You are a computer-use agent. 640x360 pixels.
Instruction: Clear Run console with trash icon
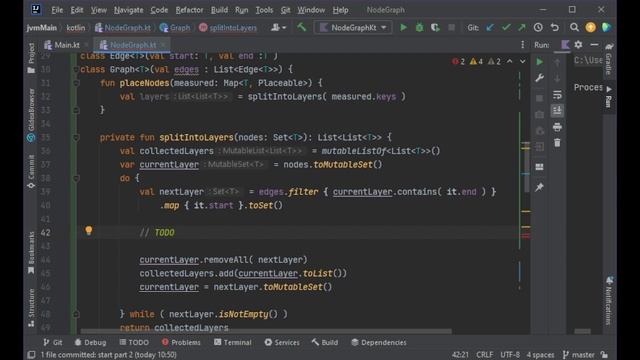point(557,143)
